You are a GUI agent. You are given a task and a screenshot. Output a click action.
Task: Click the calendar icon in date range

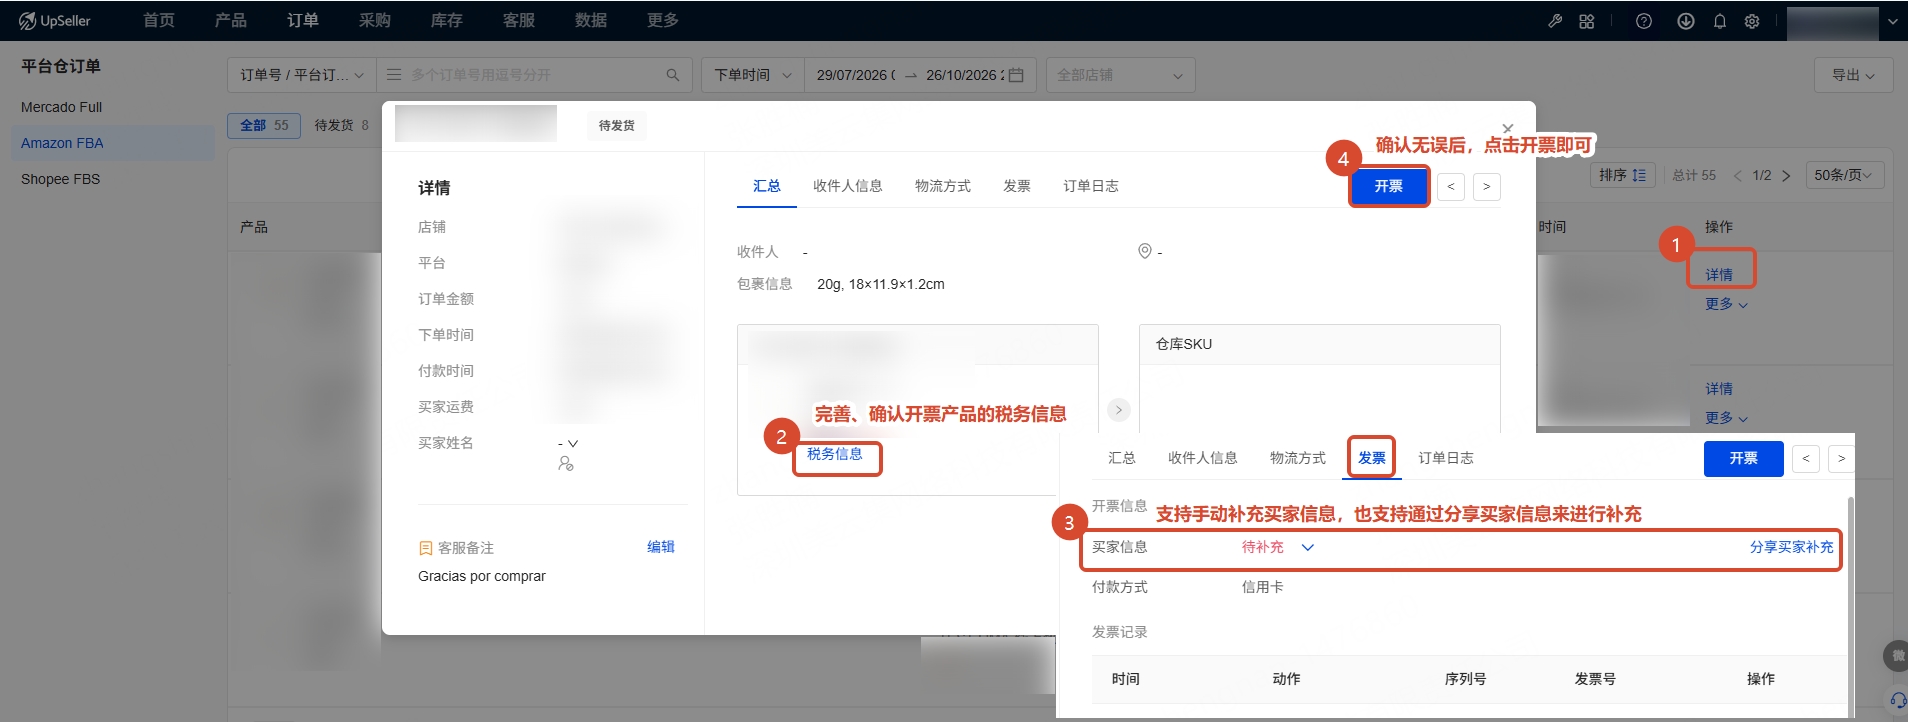click(1016, 75)
